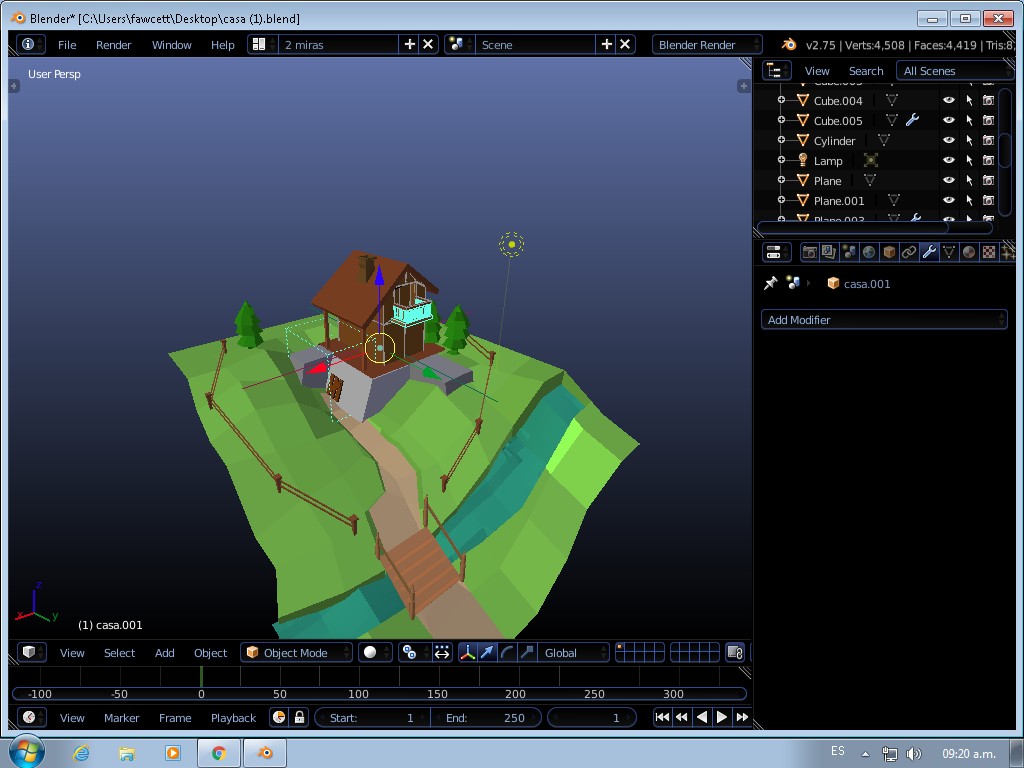Open the Global transform orientation dropdown

(570, 651)
